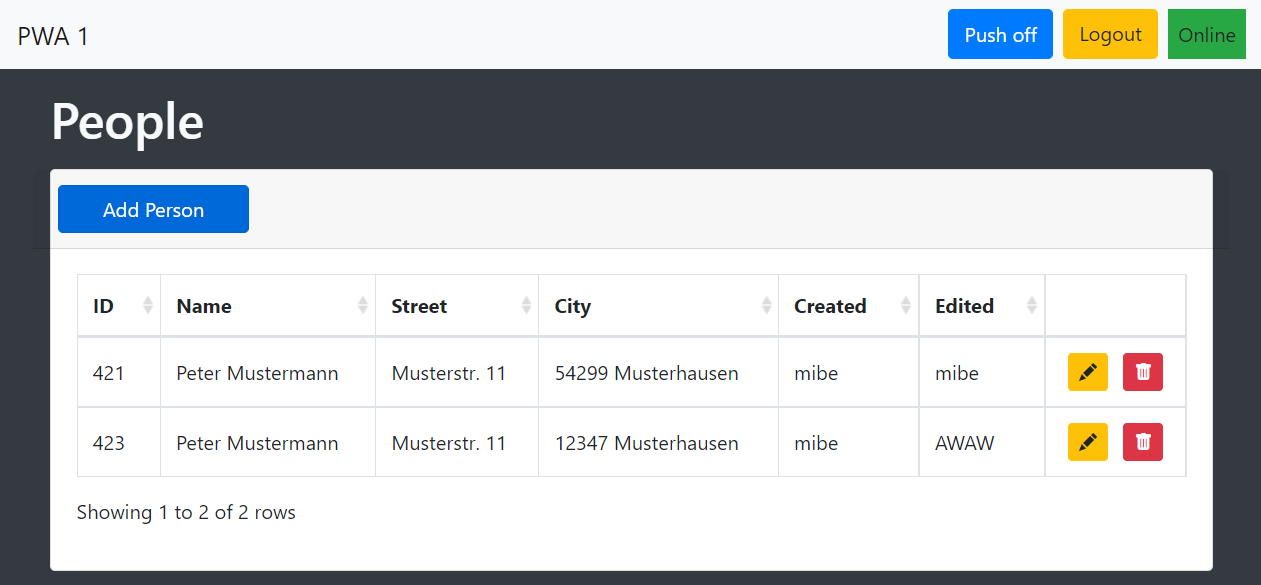Sort table by Street column arrows

[x=526, y=306]
